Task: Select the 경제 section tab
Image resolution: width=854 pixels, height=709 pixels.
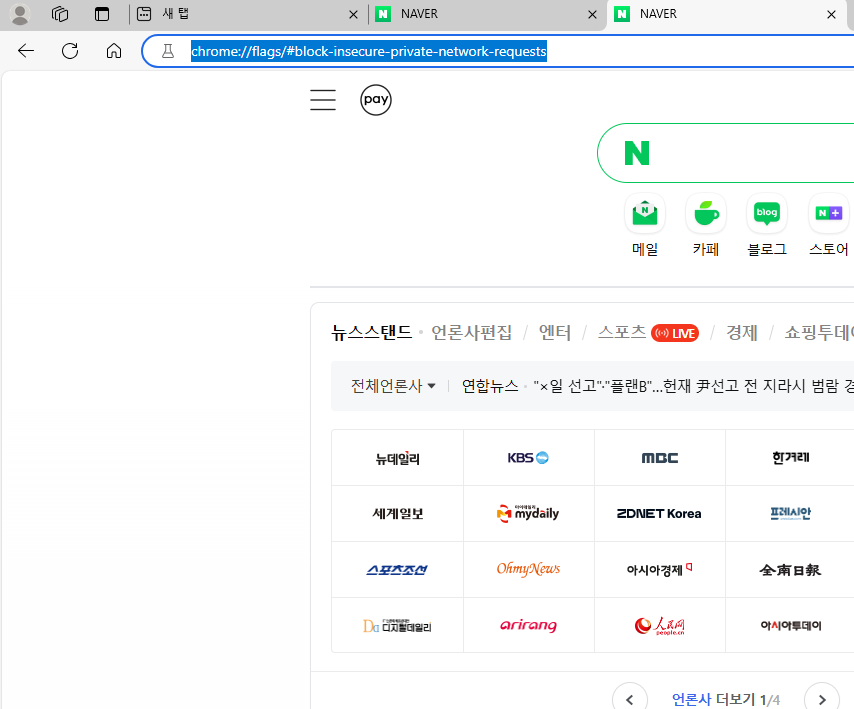Action: coord(741,332)
